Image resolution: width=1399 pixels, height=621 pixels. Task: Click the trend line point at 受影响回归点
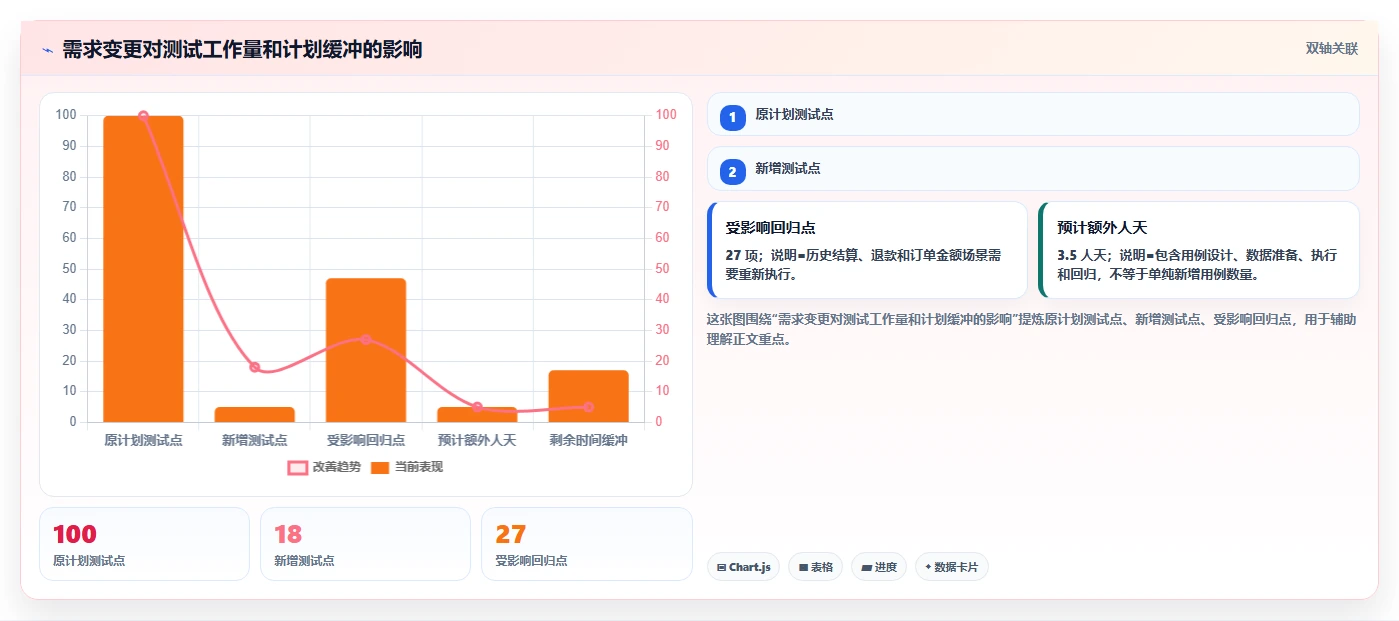coord(366,339)
